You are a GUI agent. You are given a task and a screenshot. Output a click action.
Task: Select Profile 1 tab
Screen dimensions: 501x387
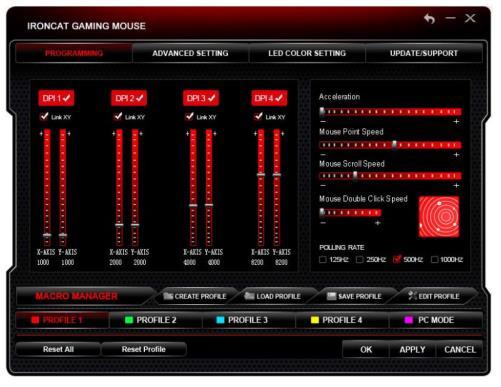[x=62, y=320]
